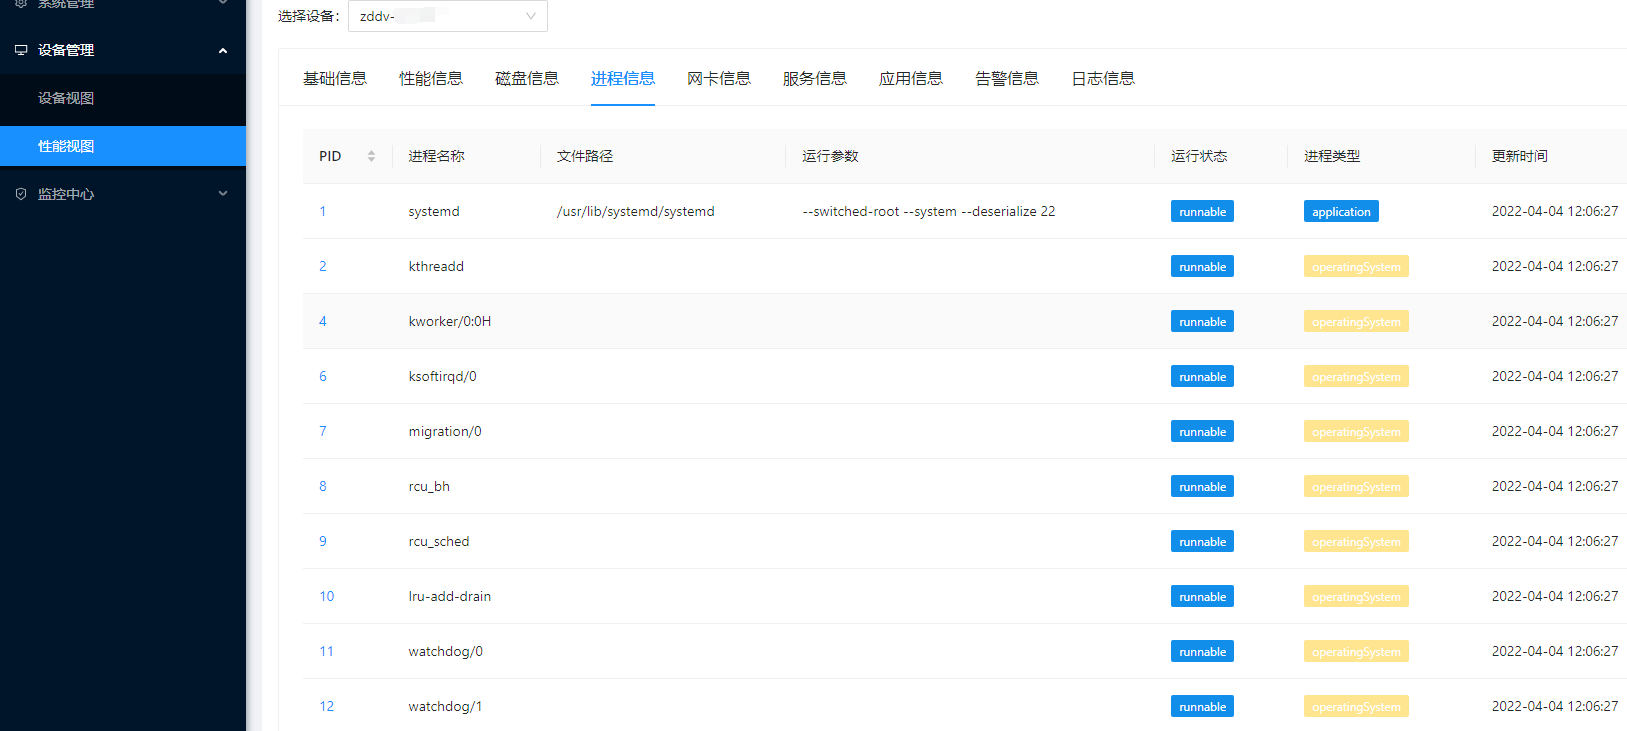Viewport: 1627px width, 731px height.
Task: Click the 运行参数 column header
Action: point(830,156)
